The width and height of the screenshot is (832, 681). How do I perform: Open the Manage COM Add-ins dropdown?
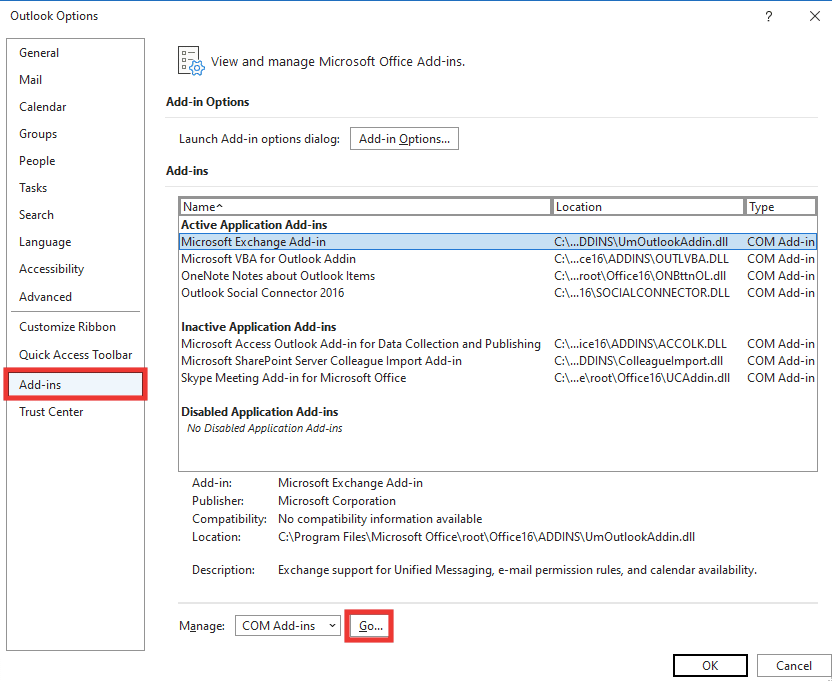[x=288, y=626]
